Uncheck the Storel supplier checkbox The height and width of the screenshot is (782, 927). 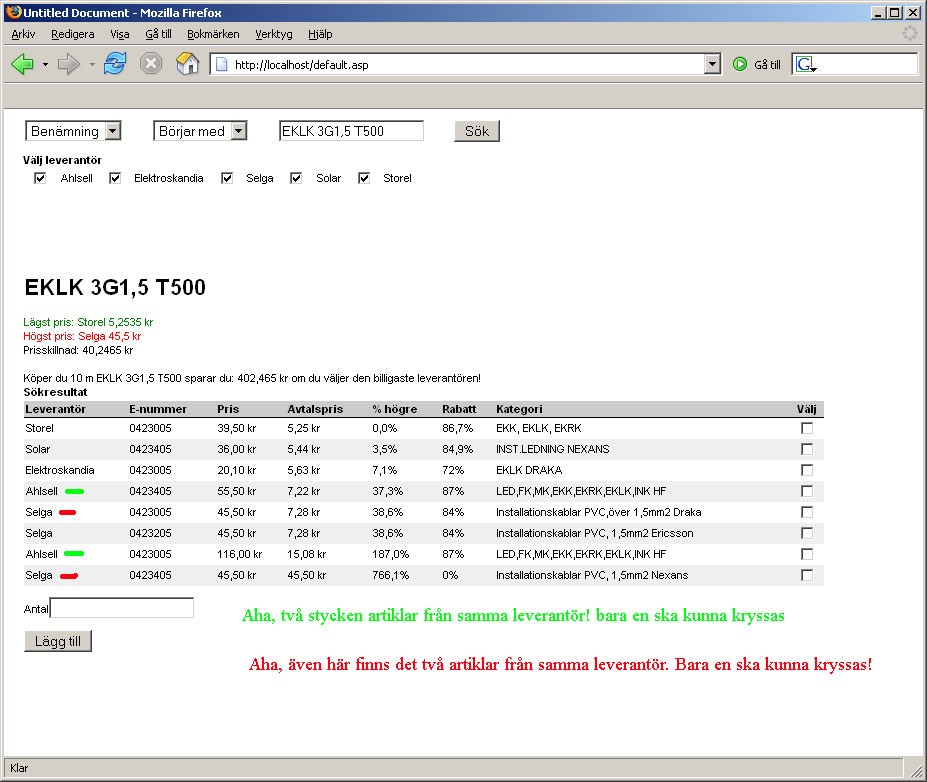[364, 178]
